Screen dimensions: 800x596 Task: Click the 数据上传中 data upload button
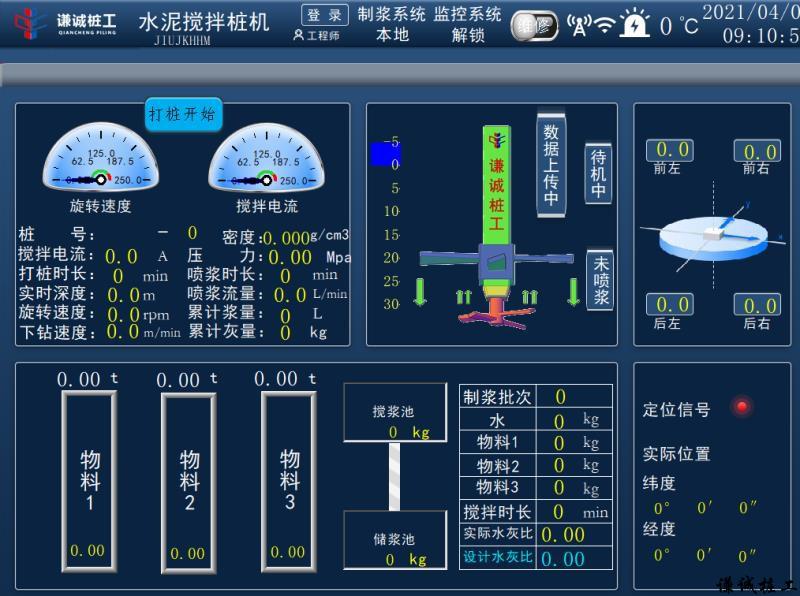tap(551, 163)
